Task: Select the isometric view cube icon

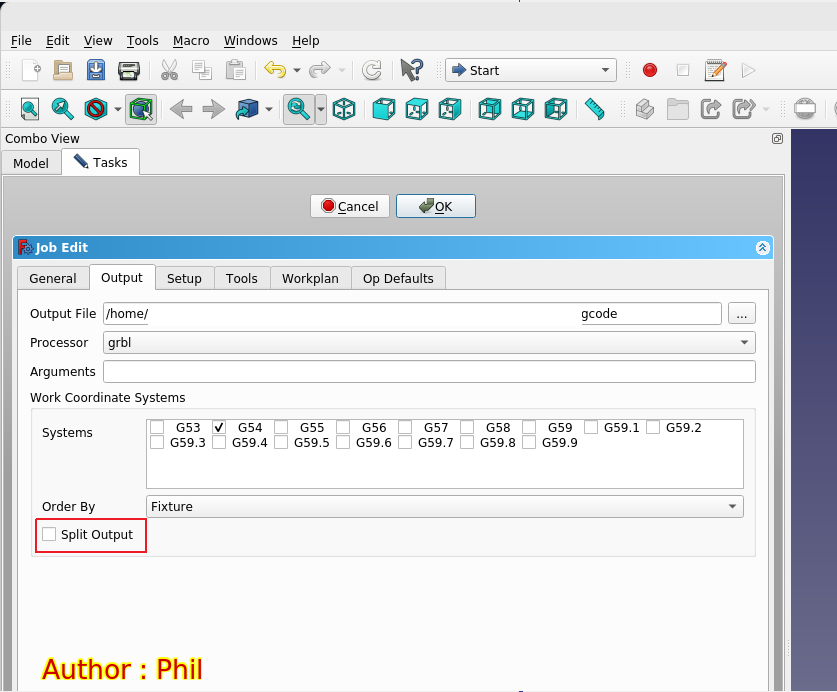Action: point(344,109)
